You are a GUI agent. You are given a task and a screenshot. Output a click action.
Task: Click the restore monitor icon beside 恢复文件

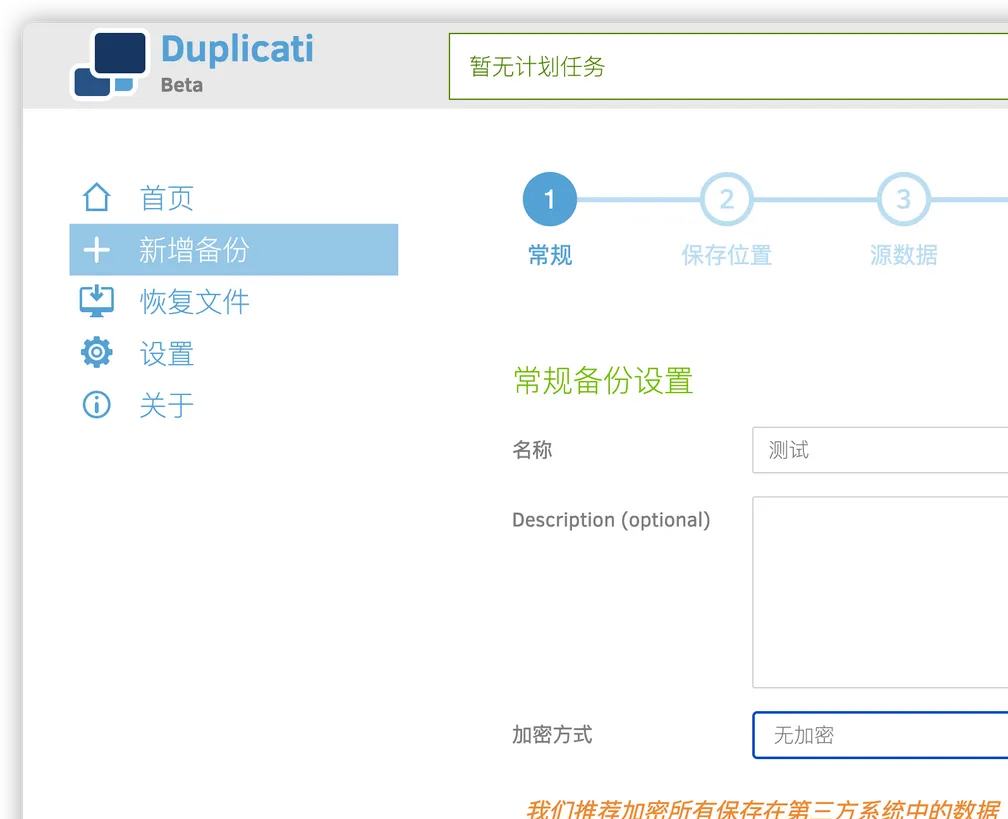pyautogui.click(x=96, y=301)
